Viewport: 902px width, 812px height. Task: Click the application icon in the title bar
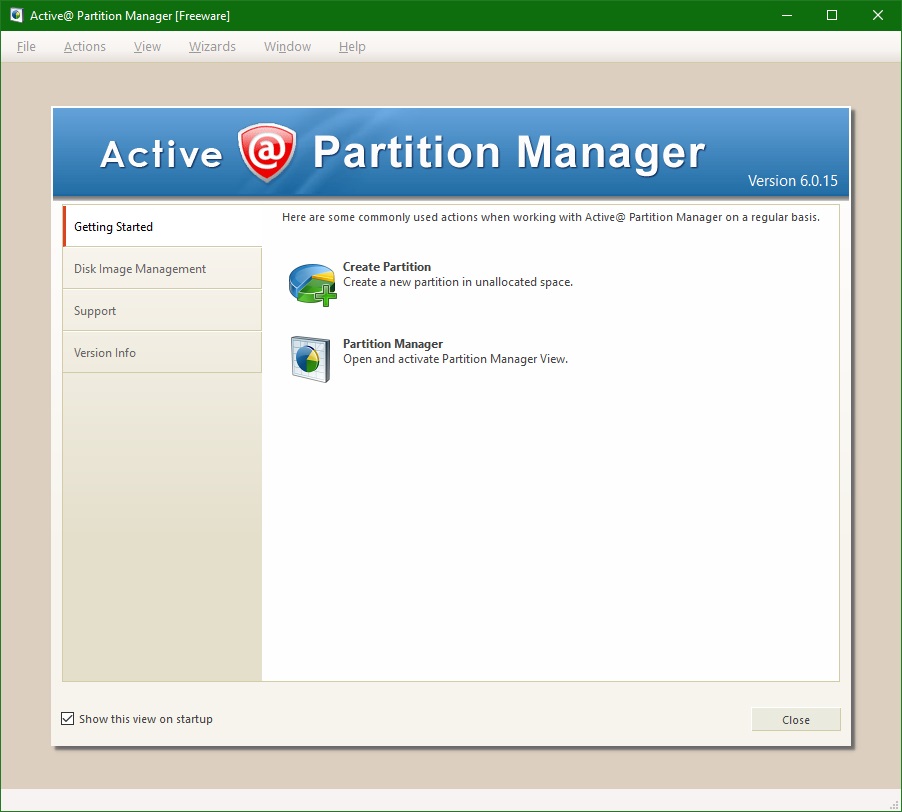point(14,15)
